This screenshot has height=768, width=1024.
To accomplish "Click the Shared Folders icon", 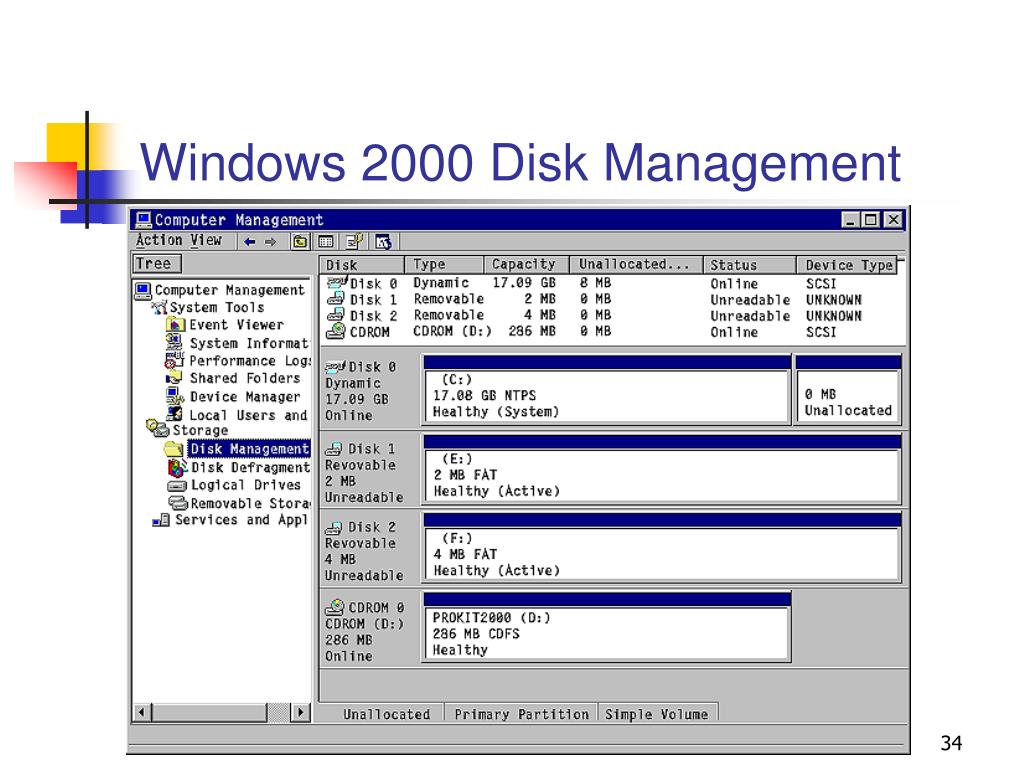I will click(x=174, y=378).
